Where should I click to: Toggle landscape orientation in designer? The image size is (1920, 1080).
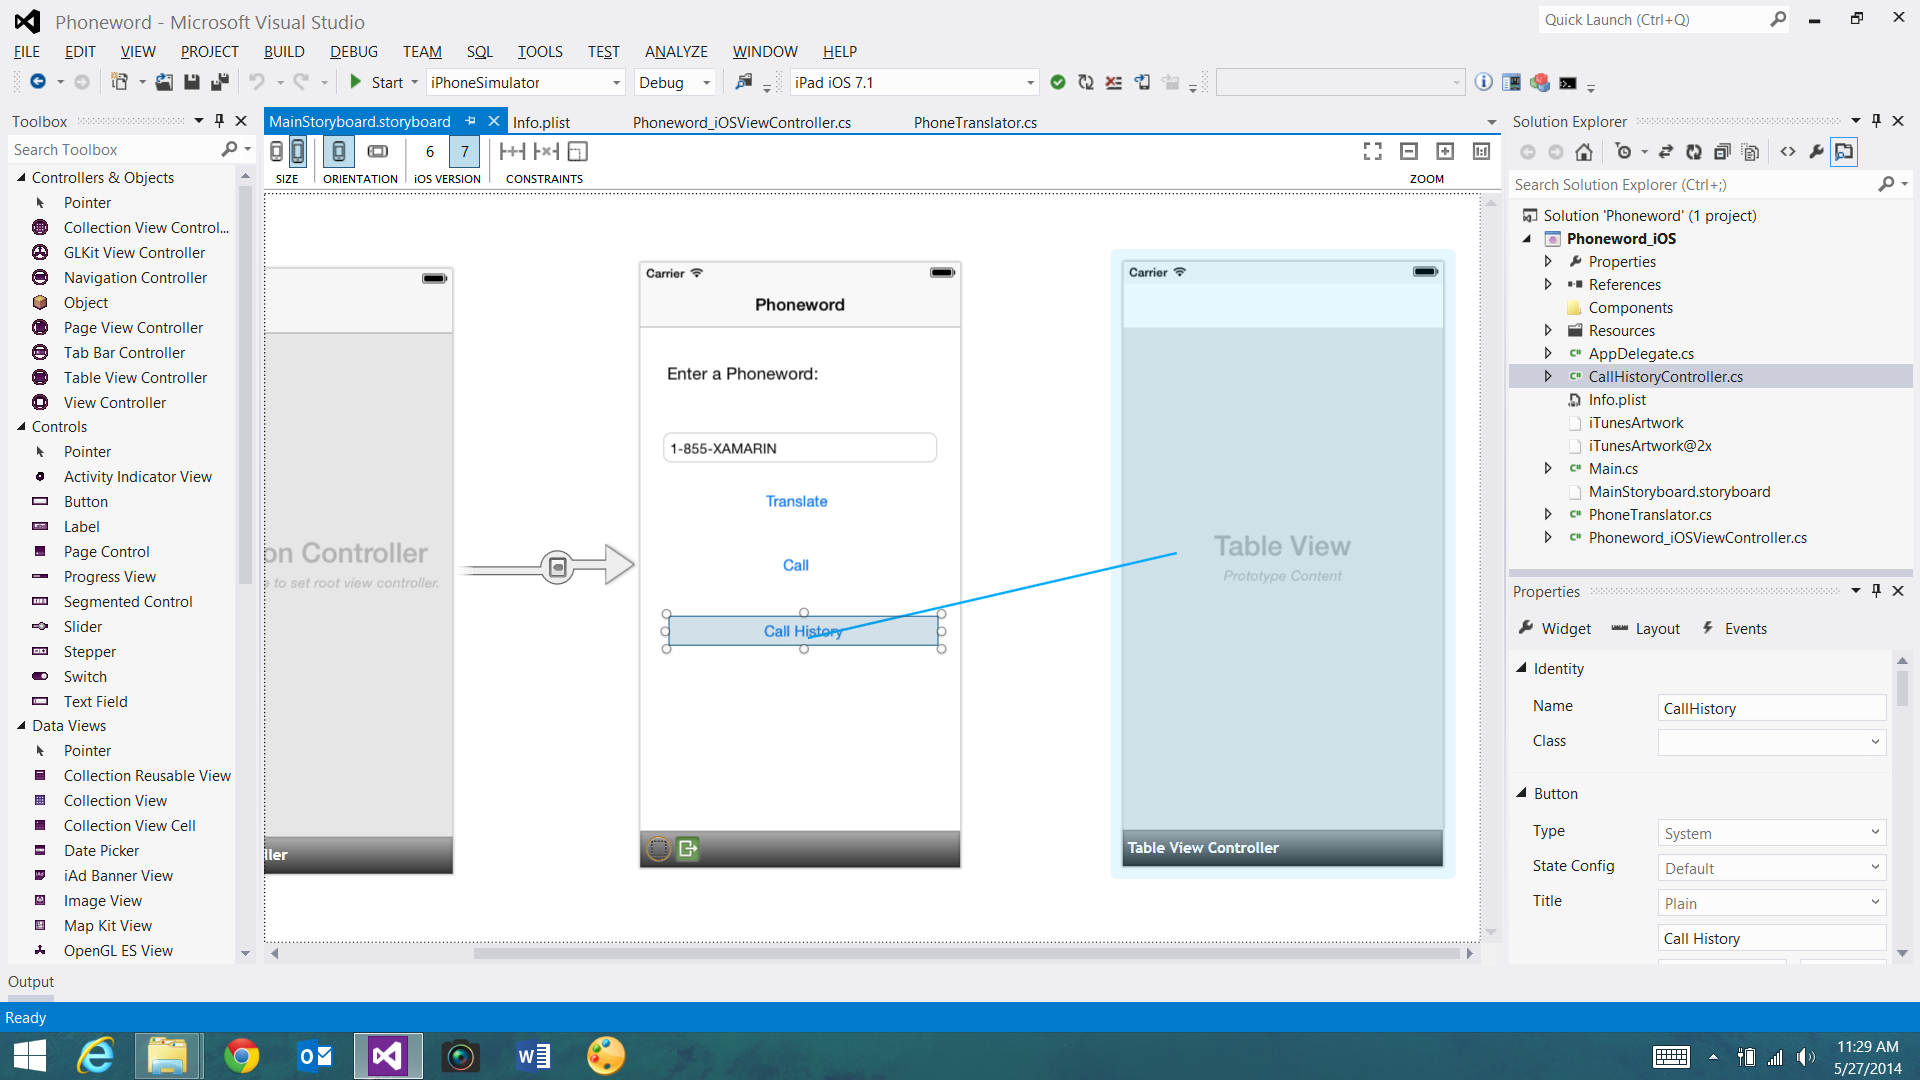click(x=378, y=151)
